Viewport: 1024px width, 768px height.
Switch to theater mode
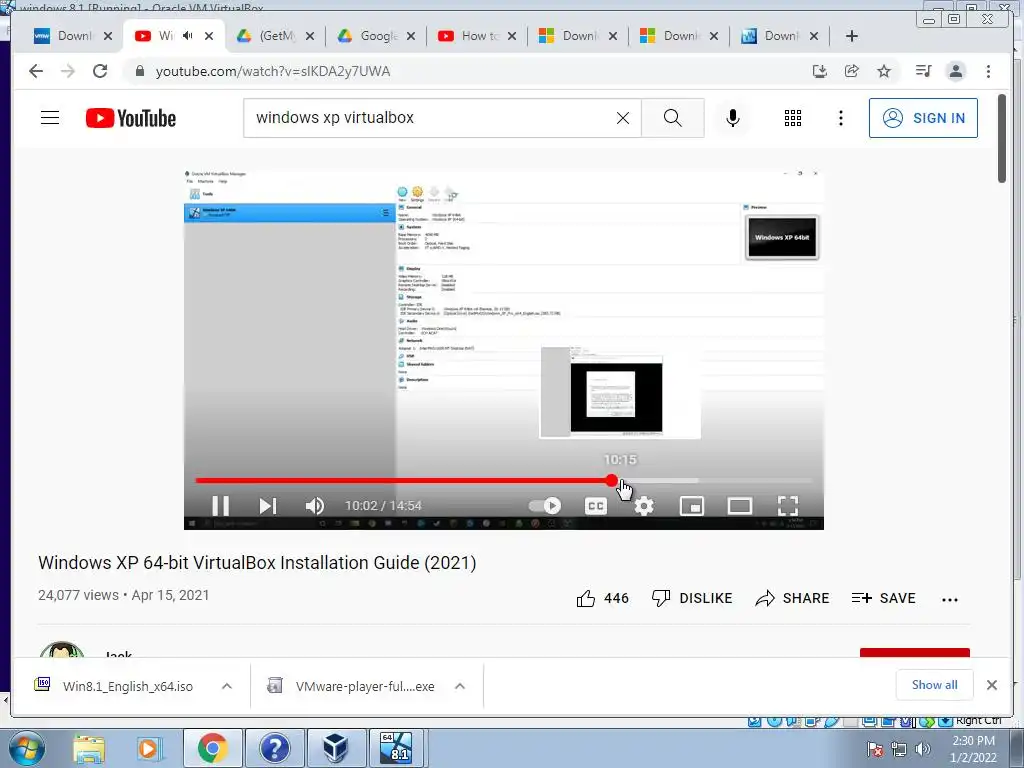click(x=739, y=505)
